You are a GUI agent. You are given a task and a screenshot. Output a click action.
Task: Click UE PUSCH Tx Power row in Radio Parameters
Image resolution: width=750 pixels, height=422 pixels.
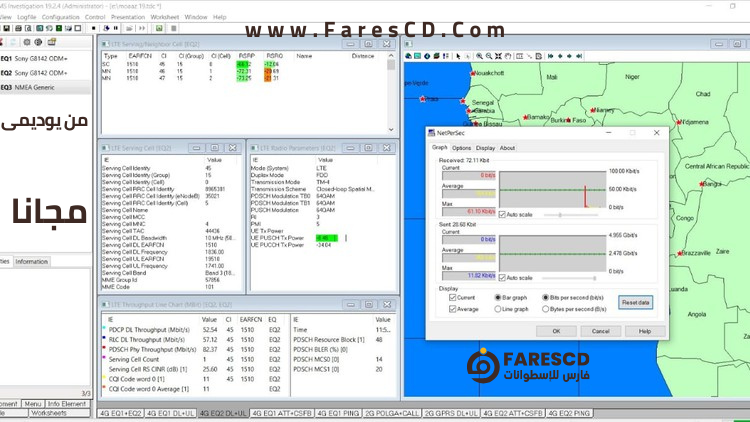click(322, 238)
